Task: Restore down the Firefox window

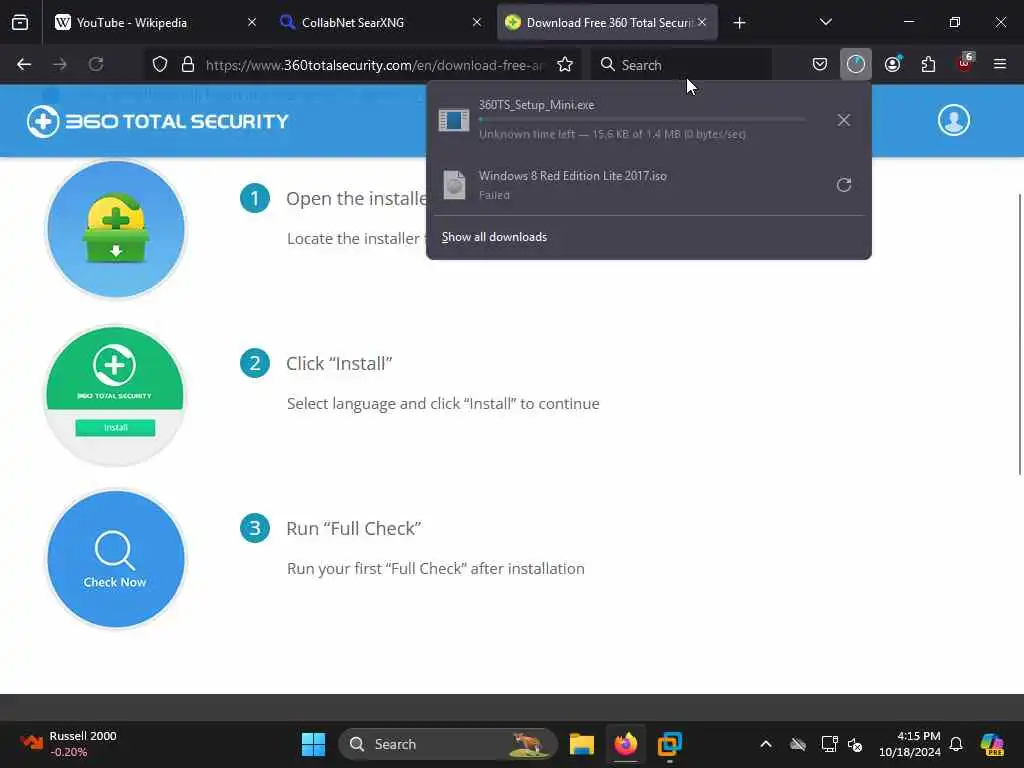Action: pos(954,22)
